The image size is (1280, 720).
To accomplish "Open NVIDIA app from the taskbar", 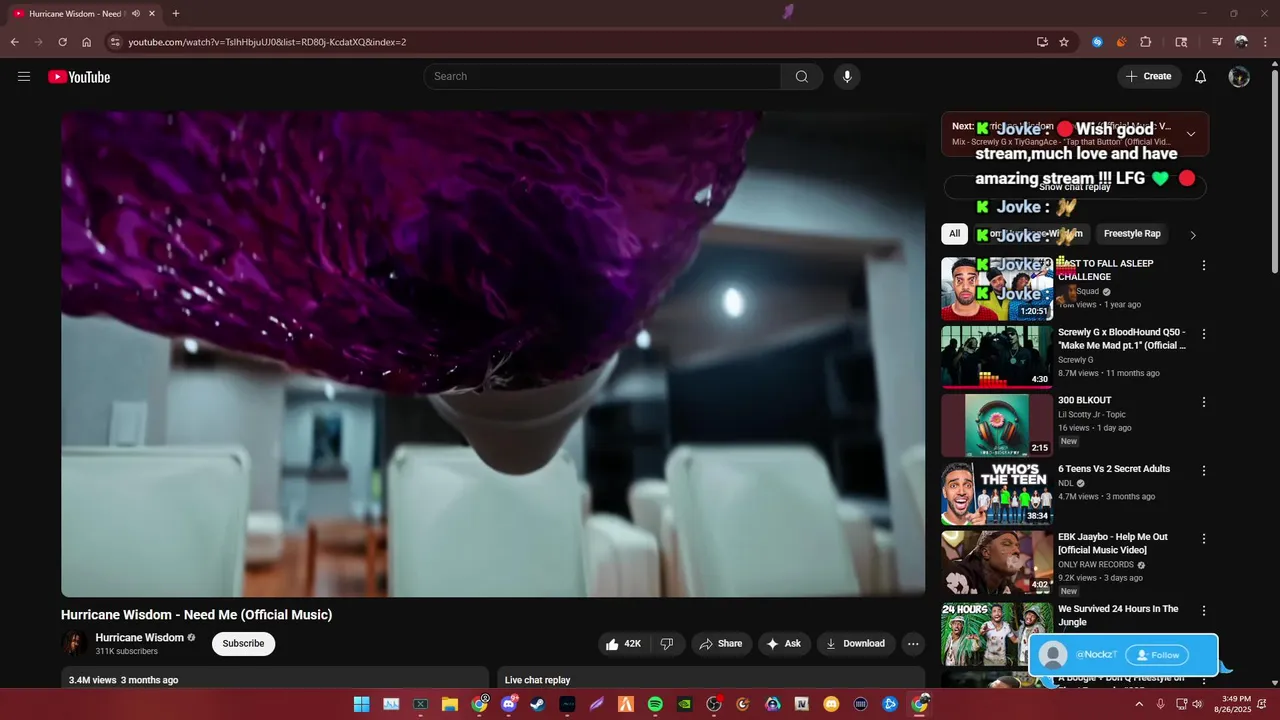I will 684,704.
